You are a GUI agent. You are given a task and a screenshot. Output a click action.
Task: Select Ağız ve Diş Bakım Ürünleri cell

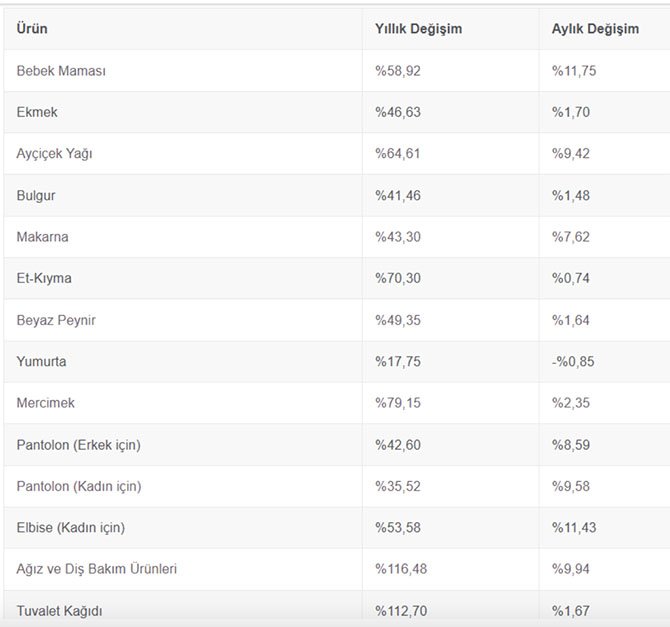[x=96, y=569]
